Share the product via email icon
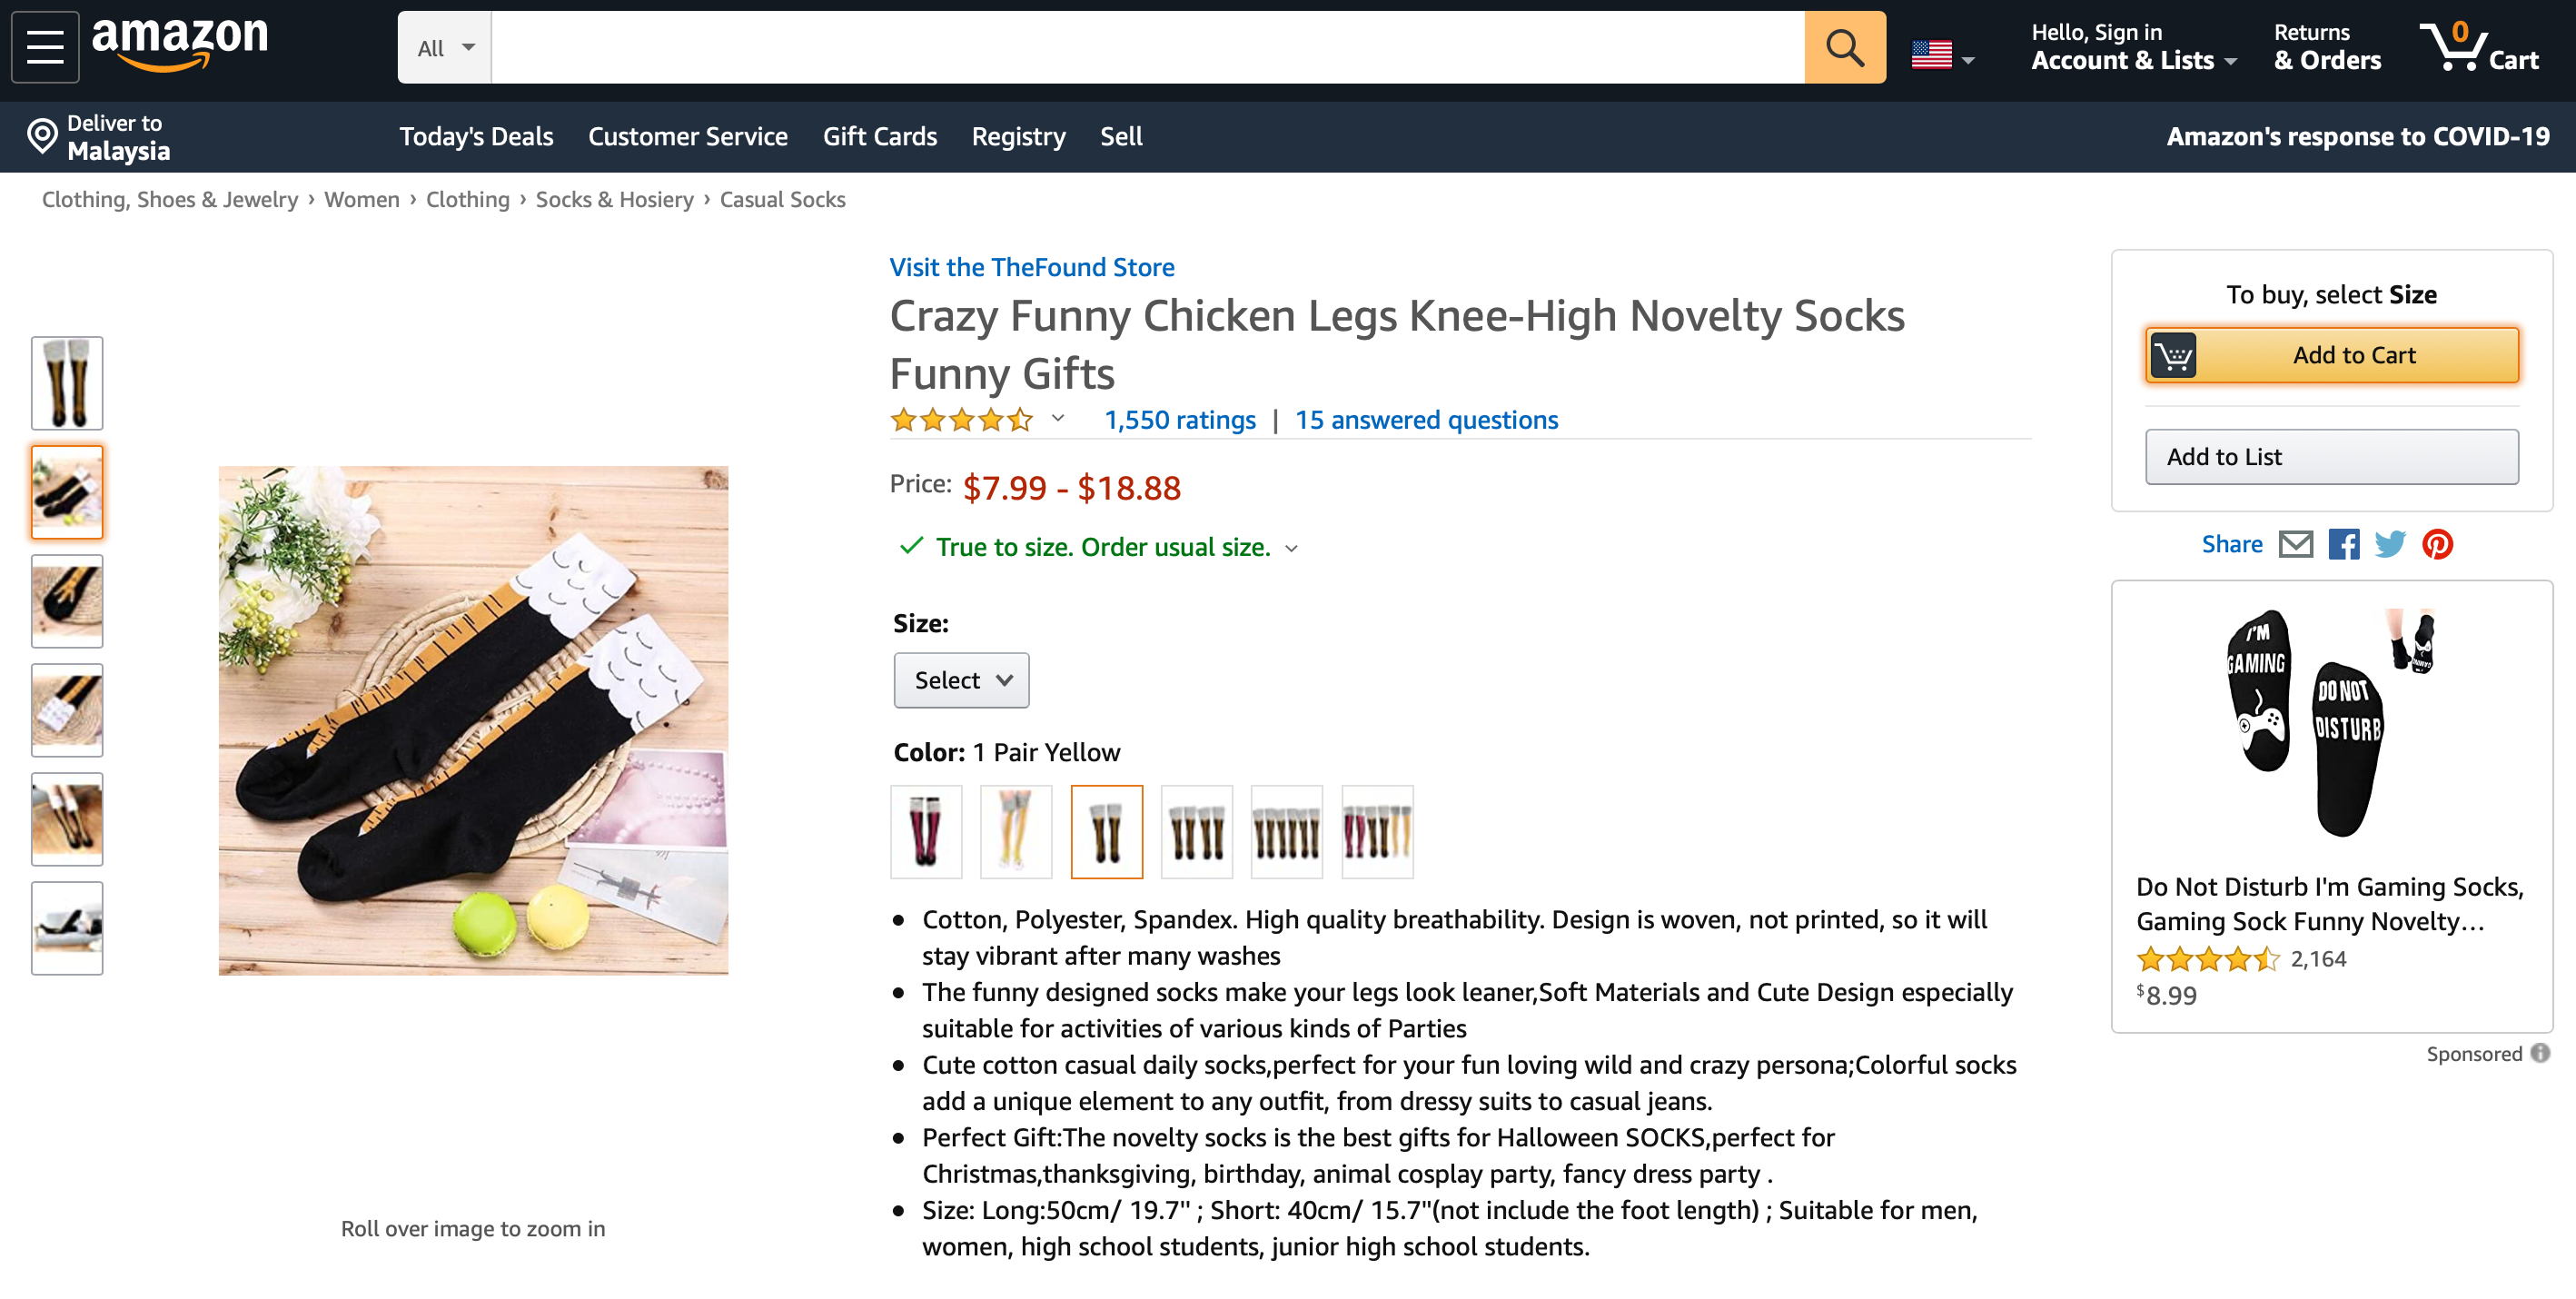 coord(2295,544)
